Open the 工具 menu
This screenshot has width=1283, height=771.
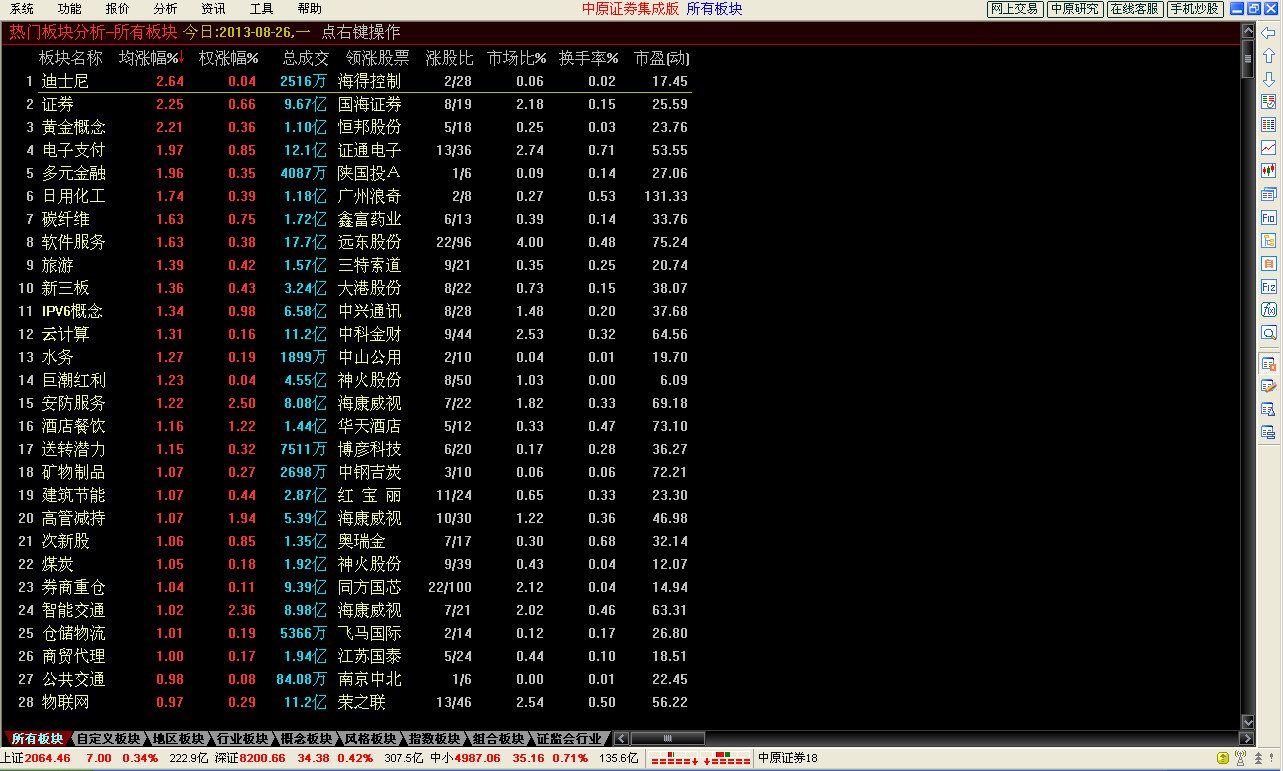[261, 9]
